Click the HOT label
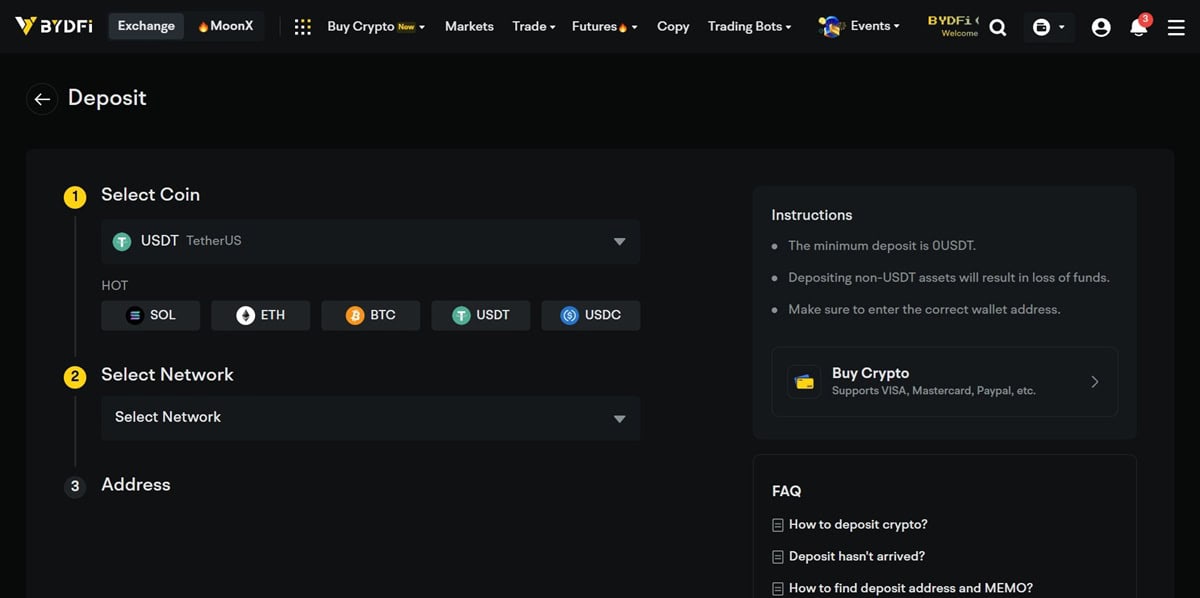Screen dimensions: 1200x598 (x=115, y=286)
